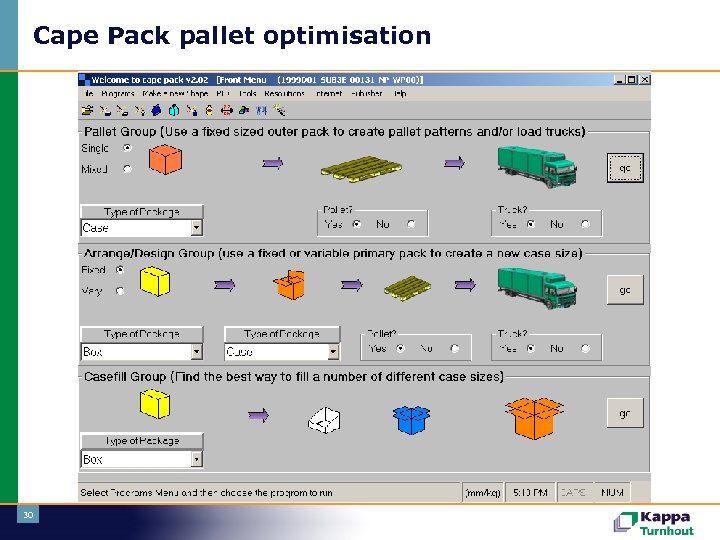The width and height of the screenshot is (720, 540).
Task: Open the Publisher menu
Action: 366,94
